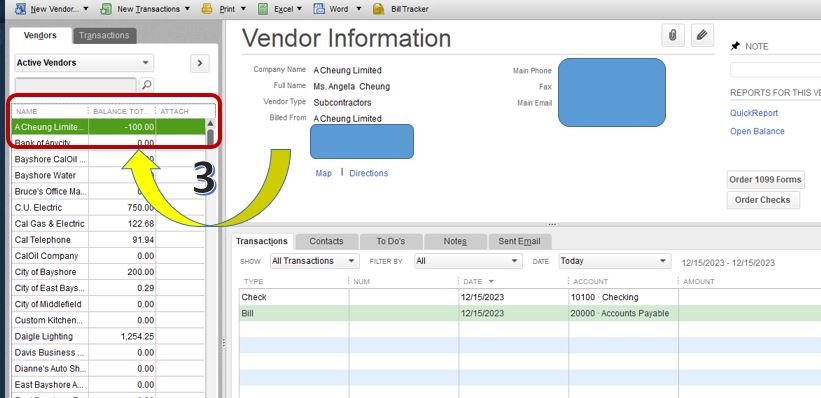This screenshot has width=821, height=398.
Task: Sort by the NAME column header
Action: (x=50, y=112)
